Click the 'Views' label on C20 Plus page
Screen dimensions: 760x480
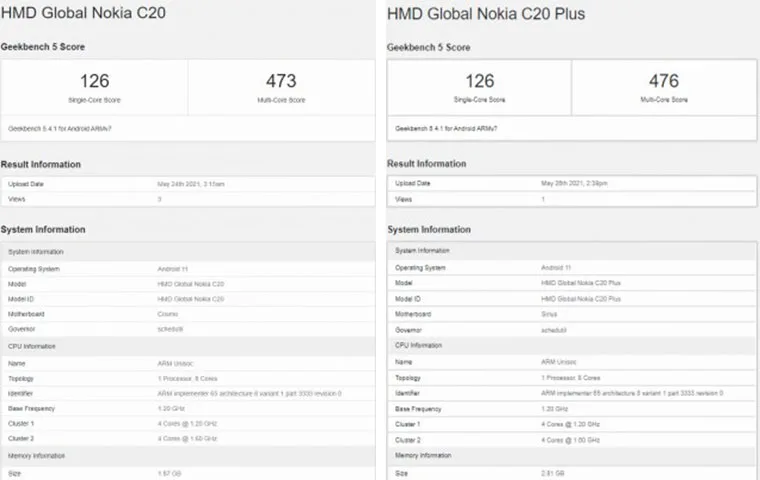point(403,199)
